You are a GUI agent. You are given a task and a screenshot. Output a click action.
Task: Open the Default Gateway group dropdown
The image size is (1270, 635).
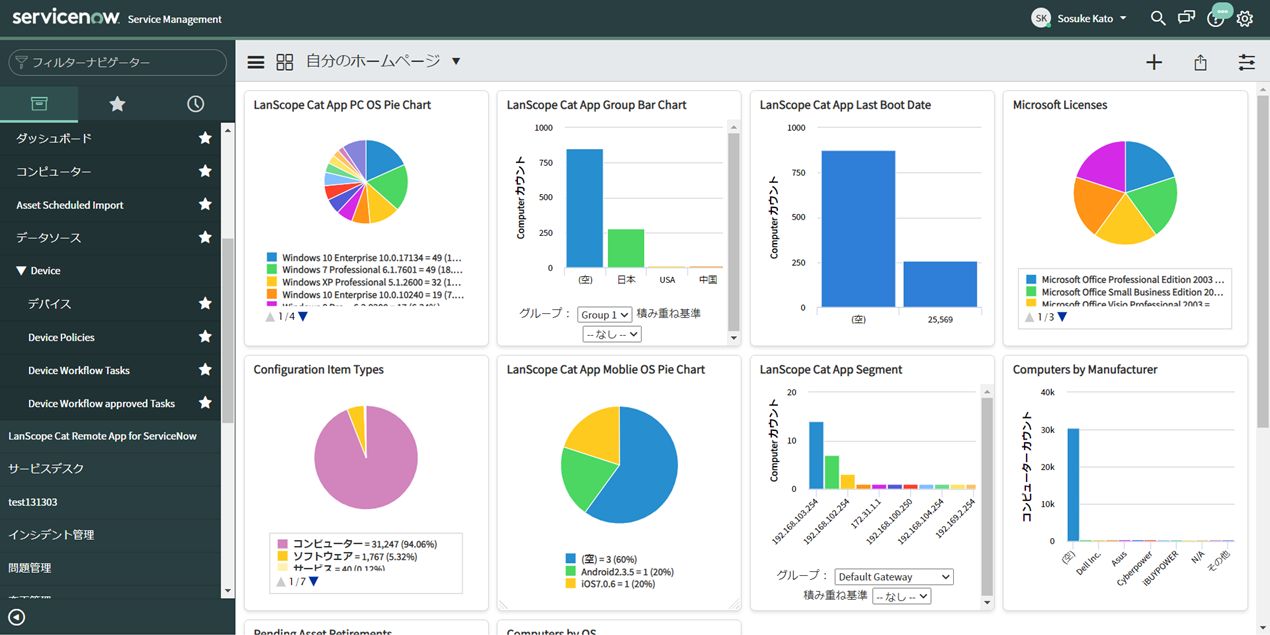[894, 576]
